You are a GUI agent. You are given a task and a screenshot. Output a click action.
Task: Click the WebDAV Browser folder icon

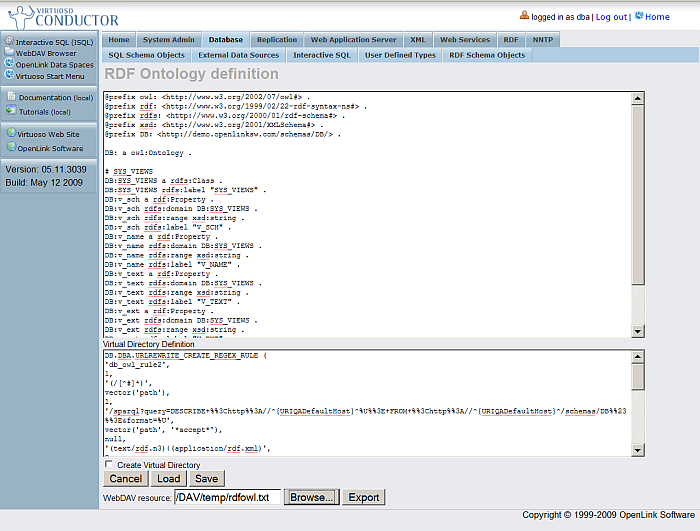tap(9, 52)
